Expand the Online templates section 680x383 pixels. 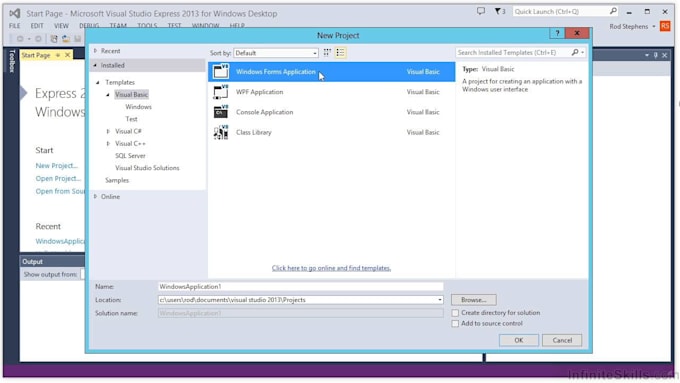95,196
